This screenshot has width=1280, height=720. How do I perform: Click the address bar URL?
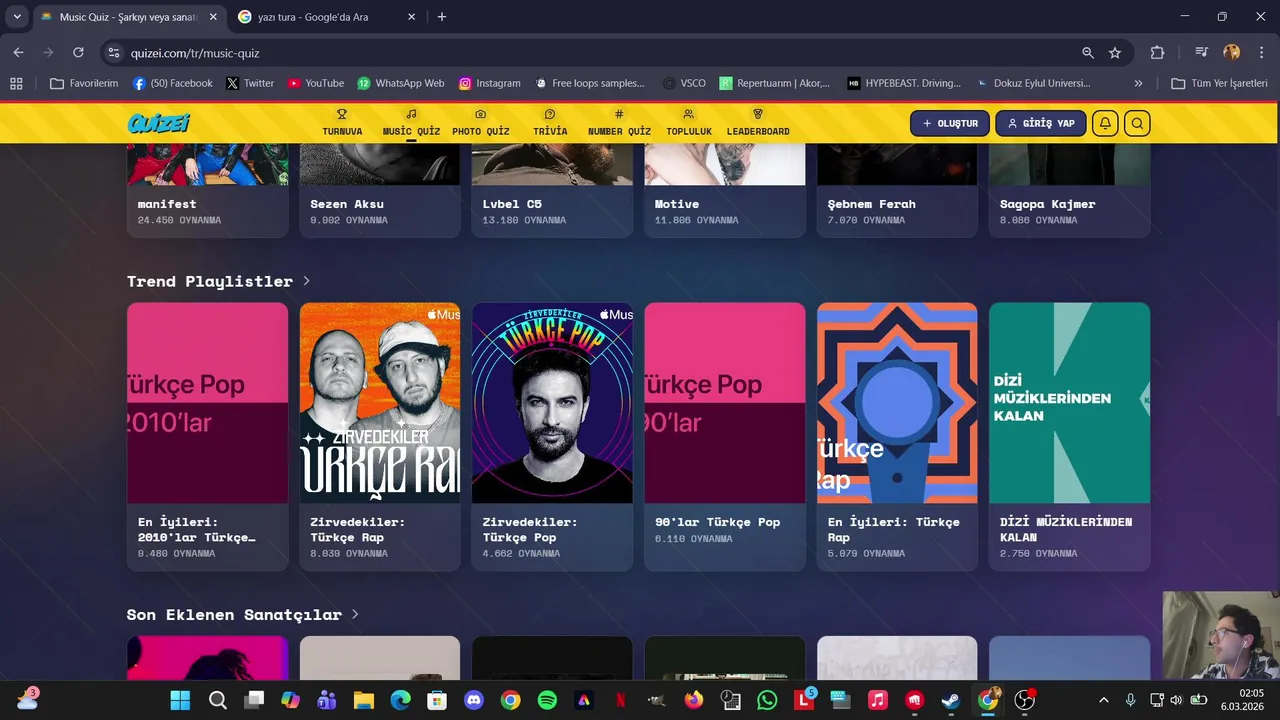(195, 53)
